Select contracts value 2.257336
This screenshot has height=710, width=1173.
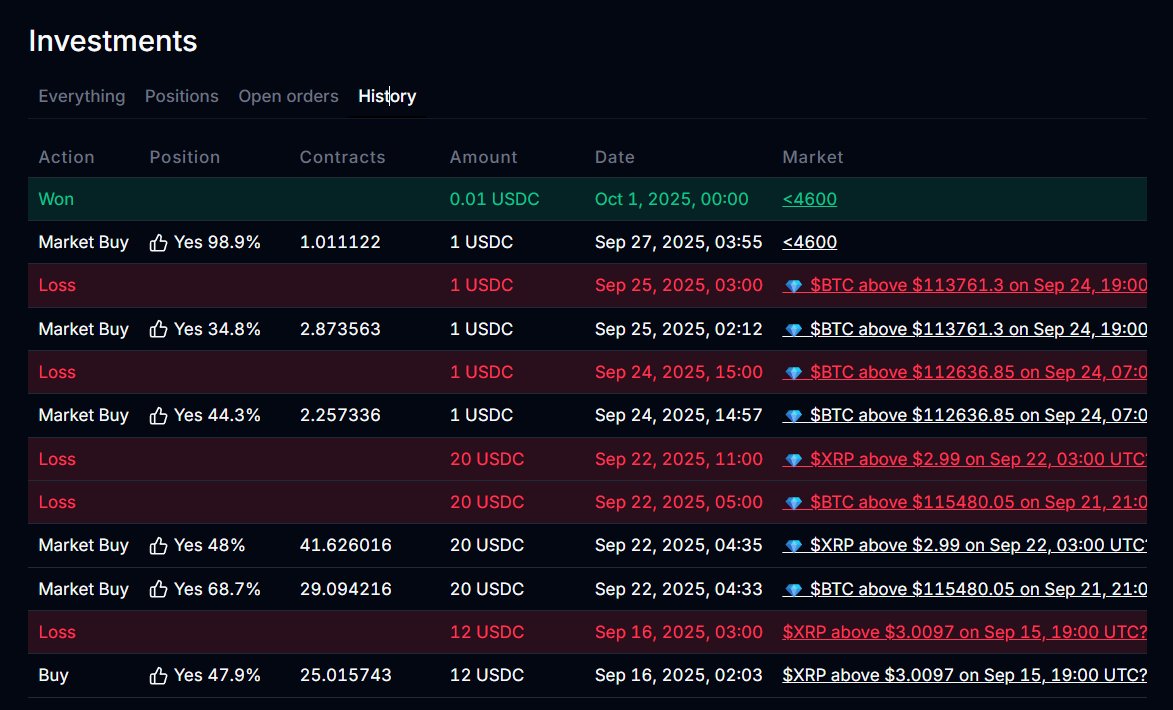pyautogui.click(x=340, y=415)
